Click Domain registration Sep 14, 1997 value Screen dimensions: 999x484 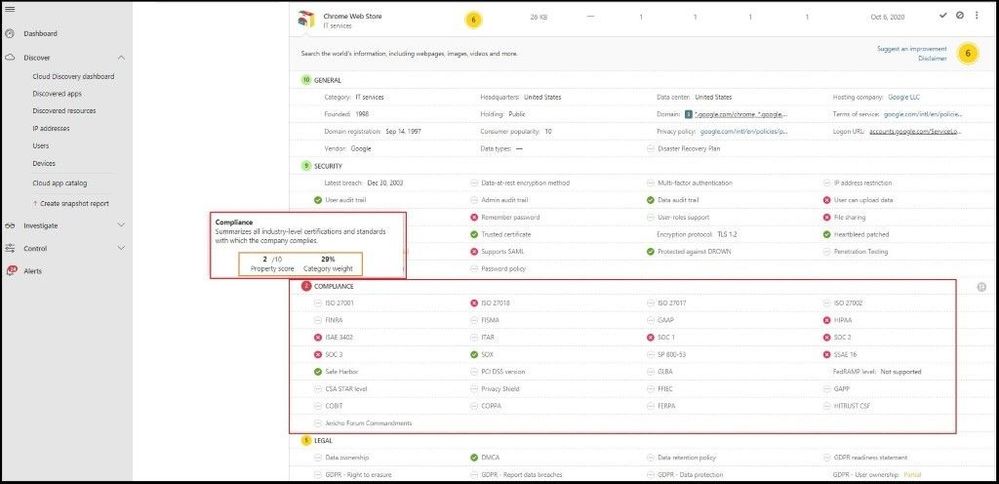point(403,132)
